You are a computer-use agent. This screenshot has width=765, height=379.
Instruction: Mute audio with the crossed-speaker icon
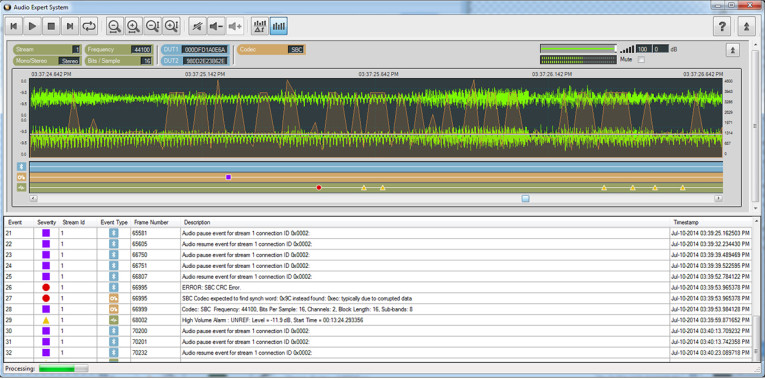[197, 26]
